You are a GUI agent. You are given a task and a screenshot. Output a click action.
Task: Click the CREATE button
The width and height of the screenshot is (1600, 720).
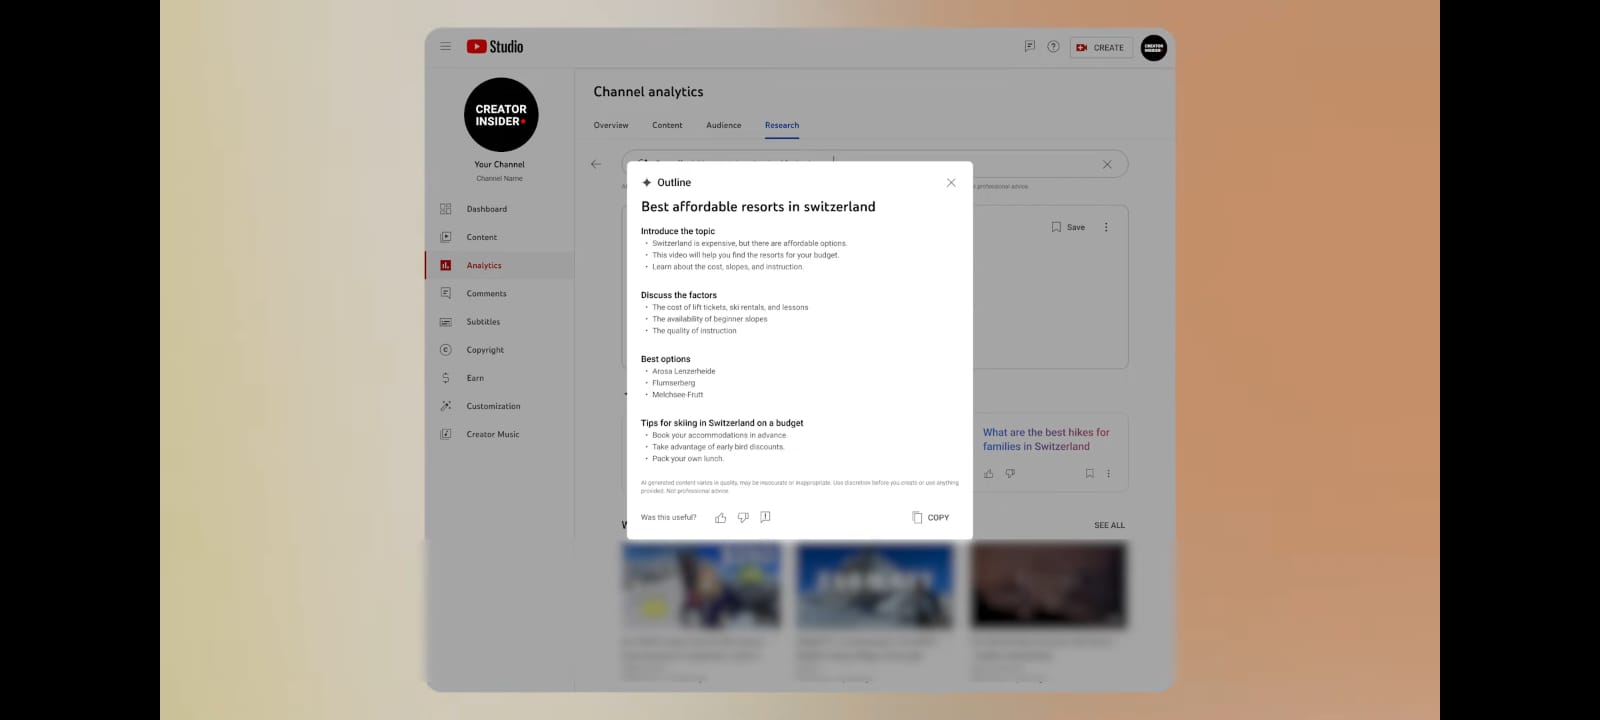click(1101, 48)
